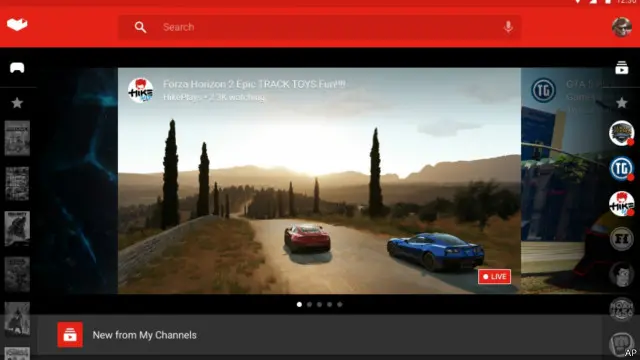
Task: Open first game cover in left sidebar
Action: click(x=17, y=138)
